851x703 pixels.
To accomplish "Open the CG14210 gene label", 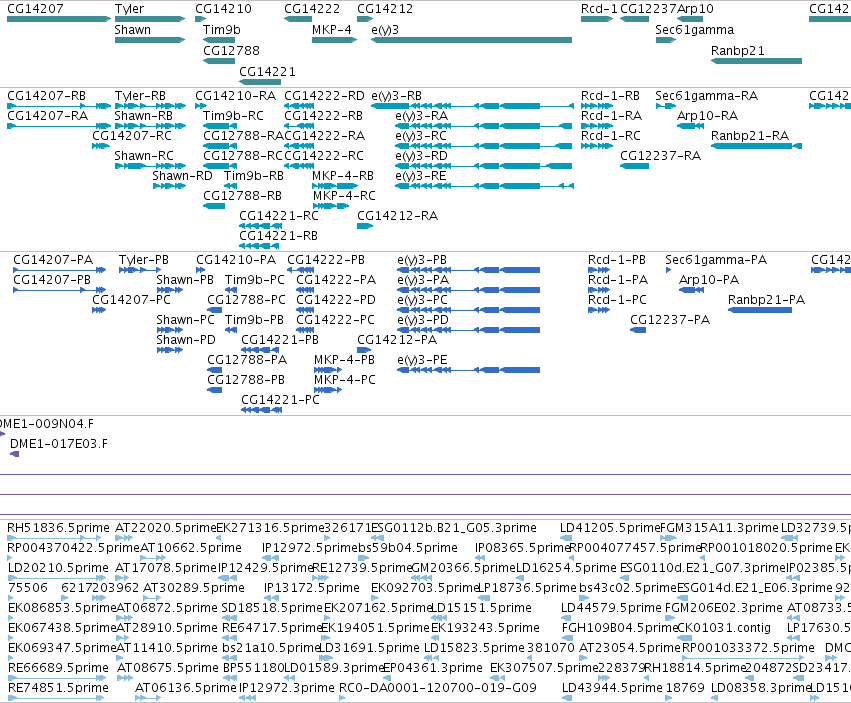I will point(223,9).
